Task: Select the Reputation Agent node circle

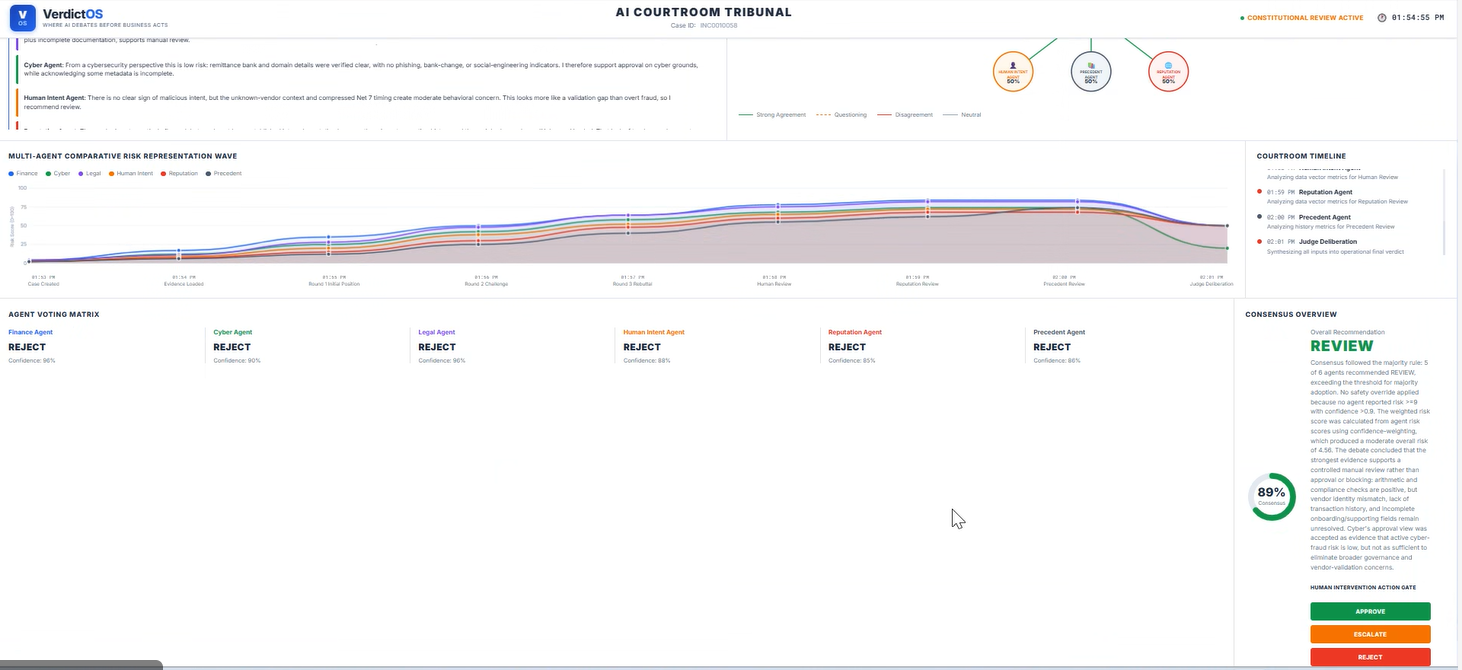Action: (1168, 72)
